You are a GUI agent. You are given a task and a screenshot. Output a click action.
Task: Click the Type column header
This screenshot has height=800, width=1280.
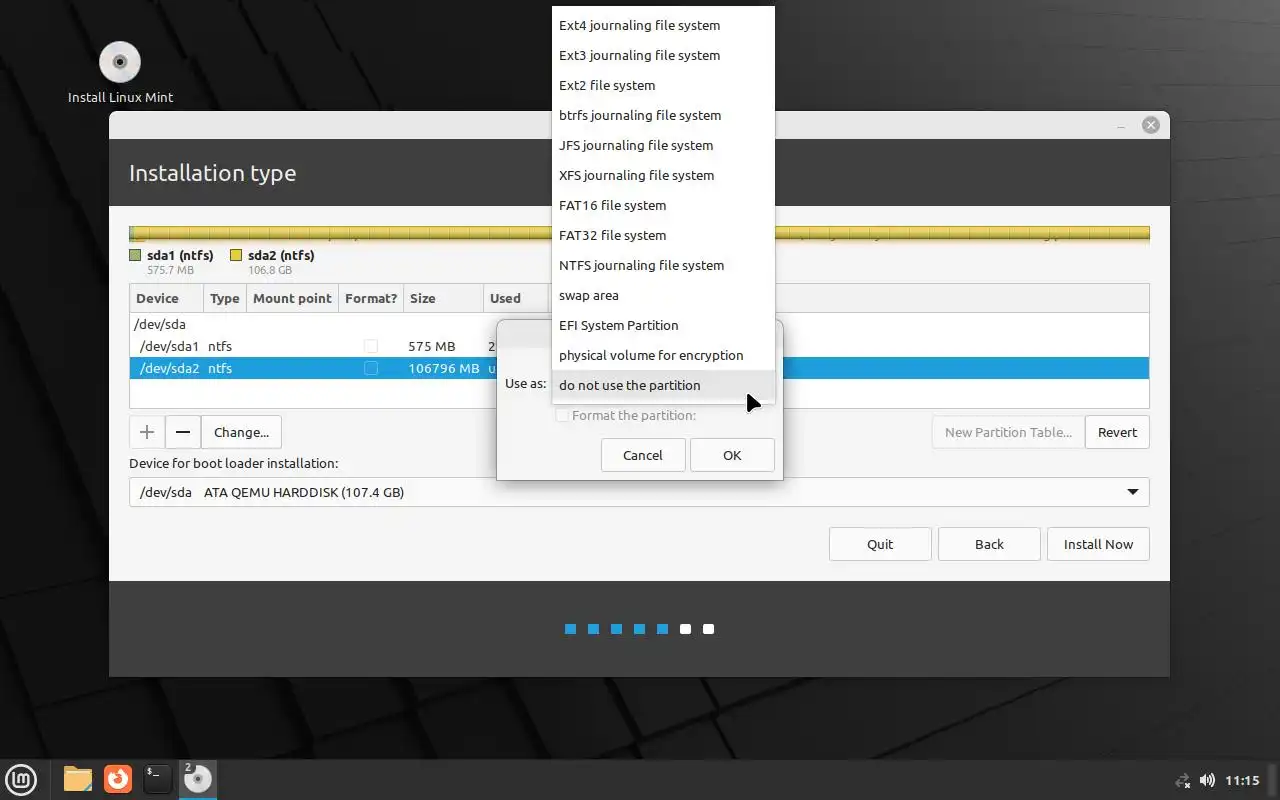[x=225, y=298]
